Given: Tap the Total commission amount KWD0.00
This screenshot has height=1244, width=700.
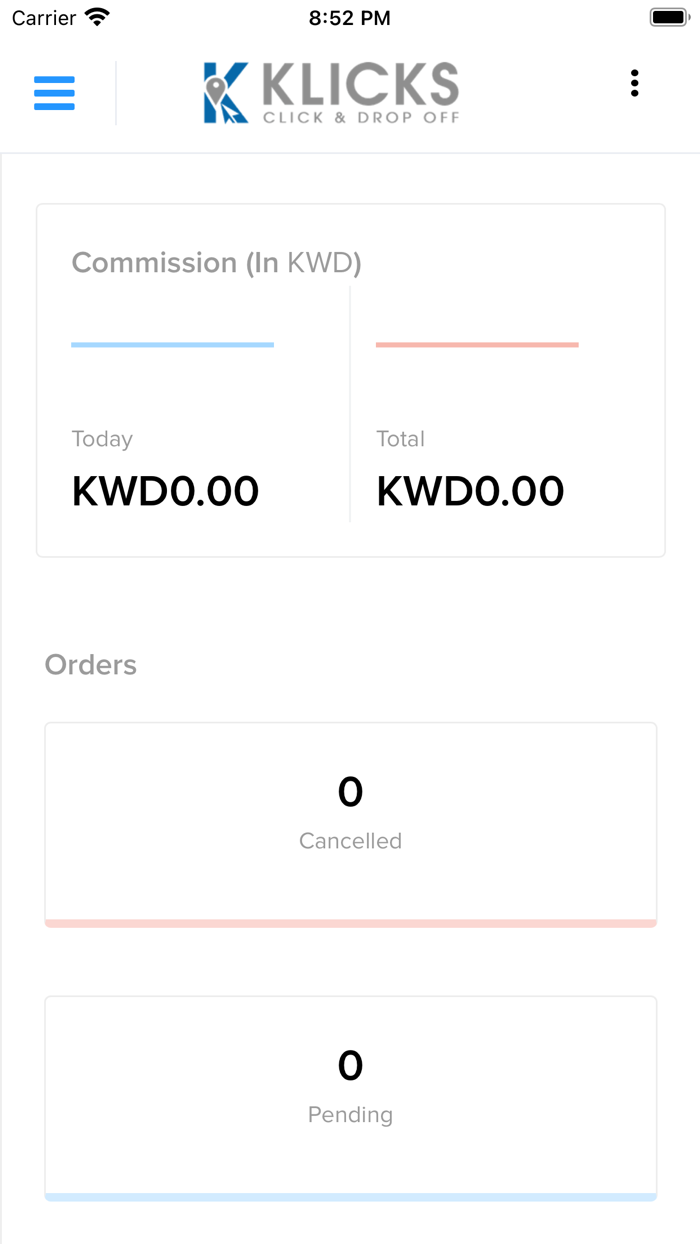Looking at the screenshot, I should coord(470,490).
